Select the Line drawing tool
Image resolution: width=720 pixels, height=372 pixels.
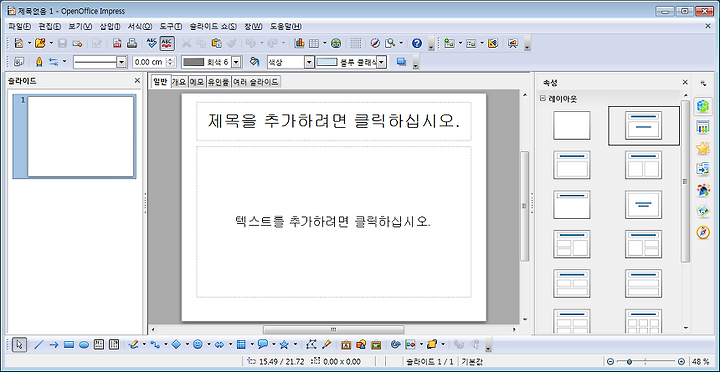tap(39, 344)
